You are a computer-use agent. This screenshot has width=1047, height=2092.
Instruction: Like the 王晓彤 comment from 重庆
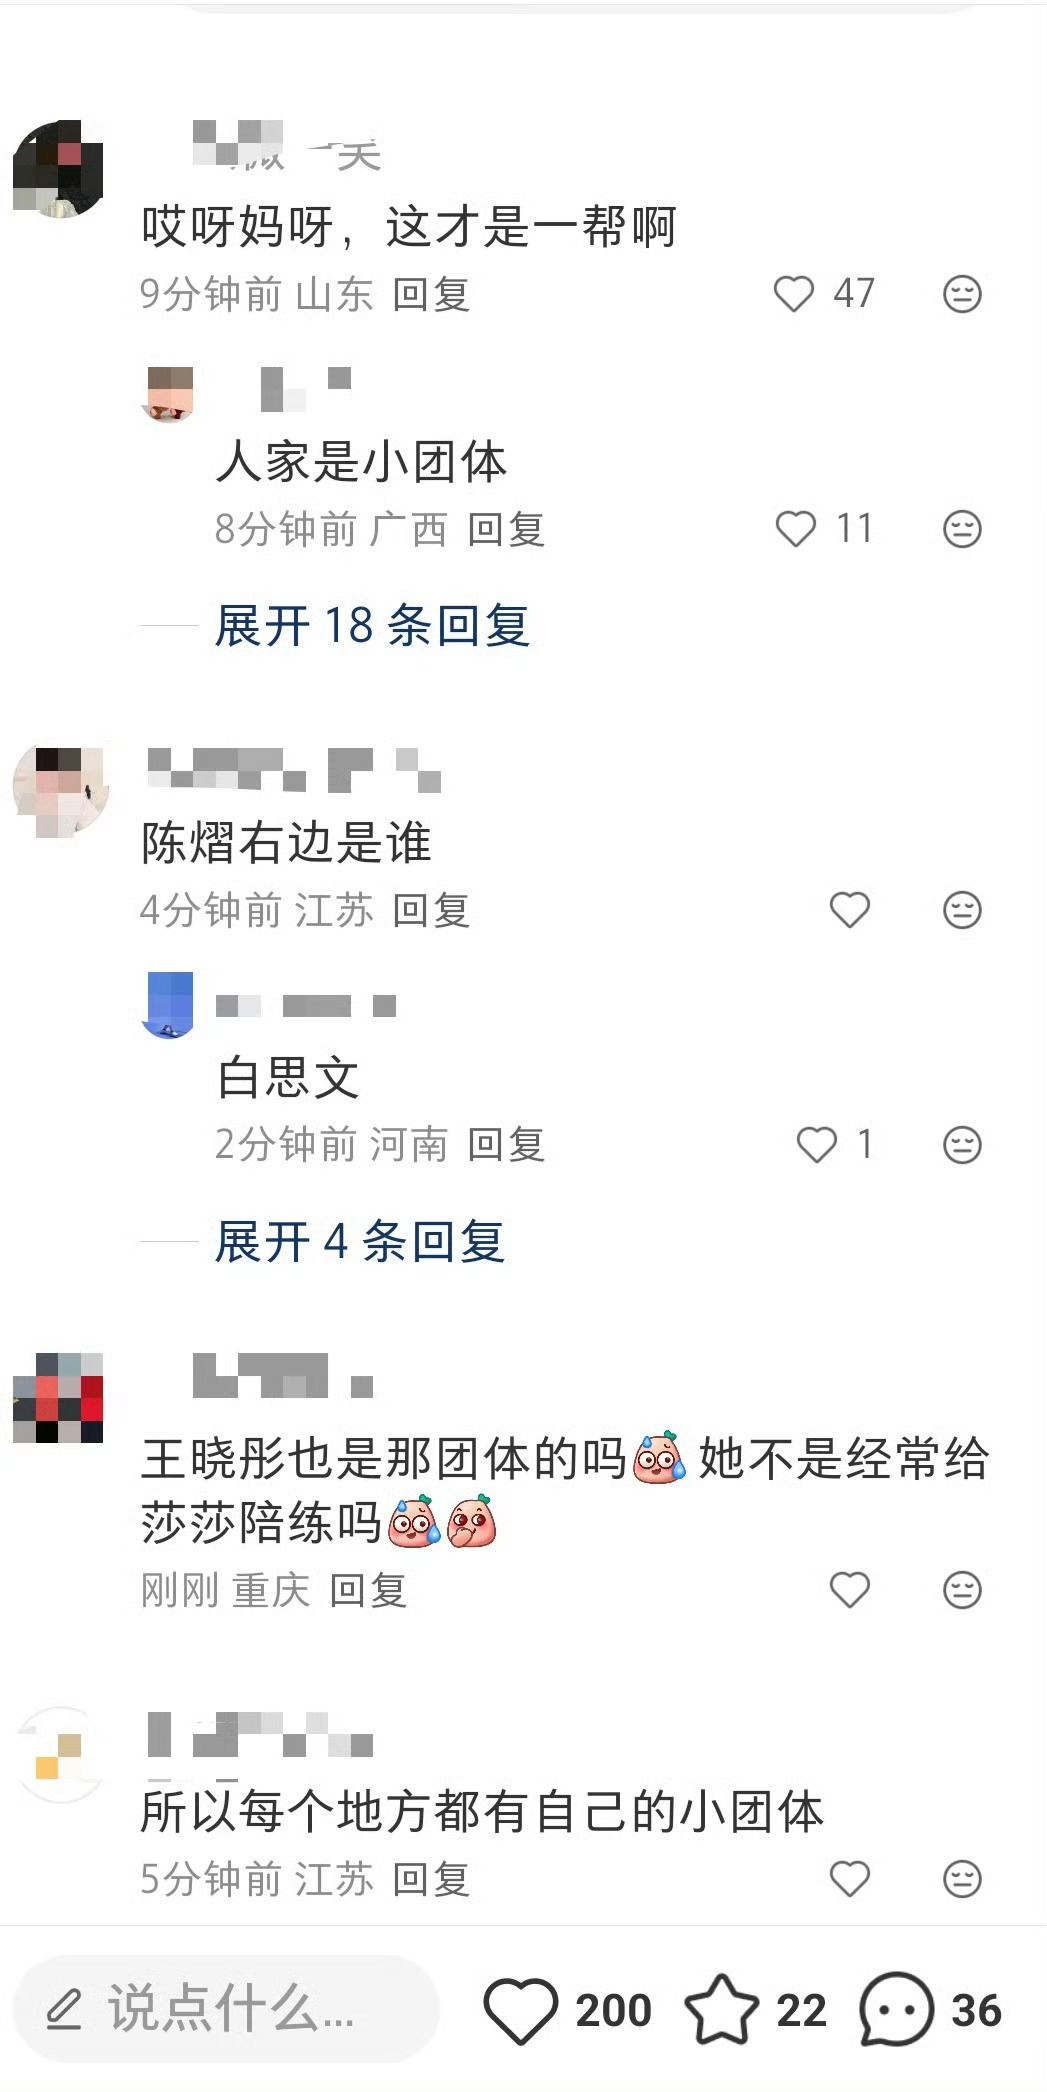pyautogui.click(x=850, y=1590)
